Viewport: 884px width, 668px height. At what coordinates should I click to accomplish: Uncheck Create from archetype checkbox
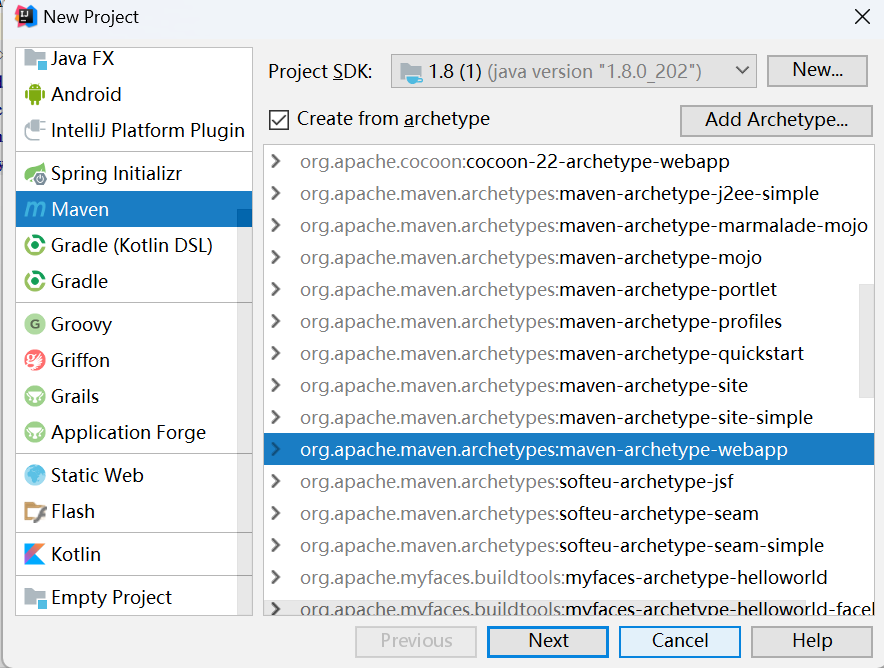(x=279, y=120)
